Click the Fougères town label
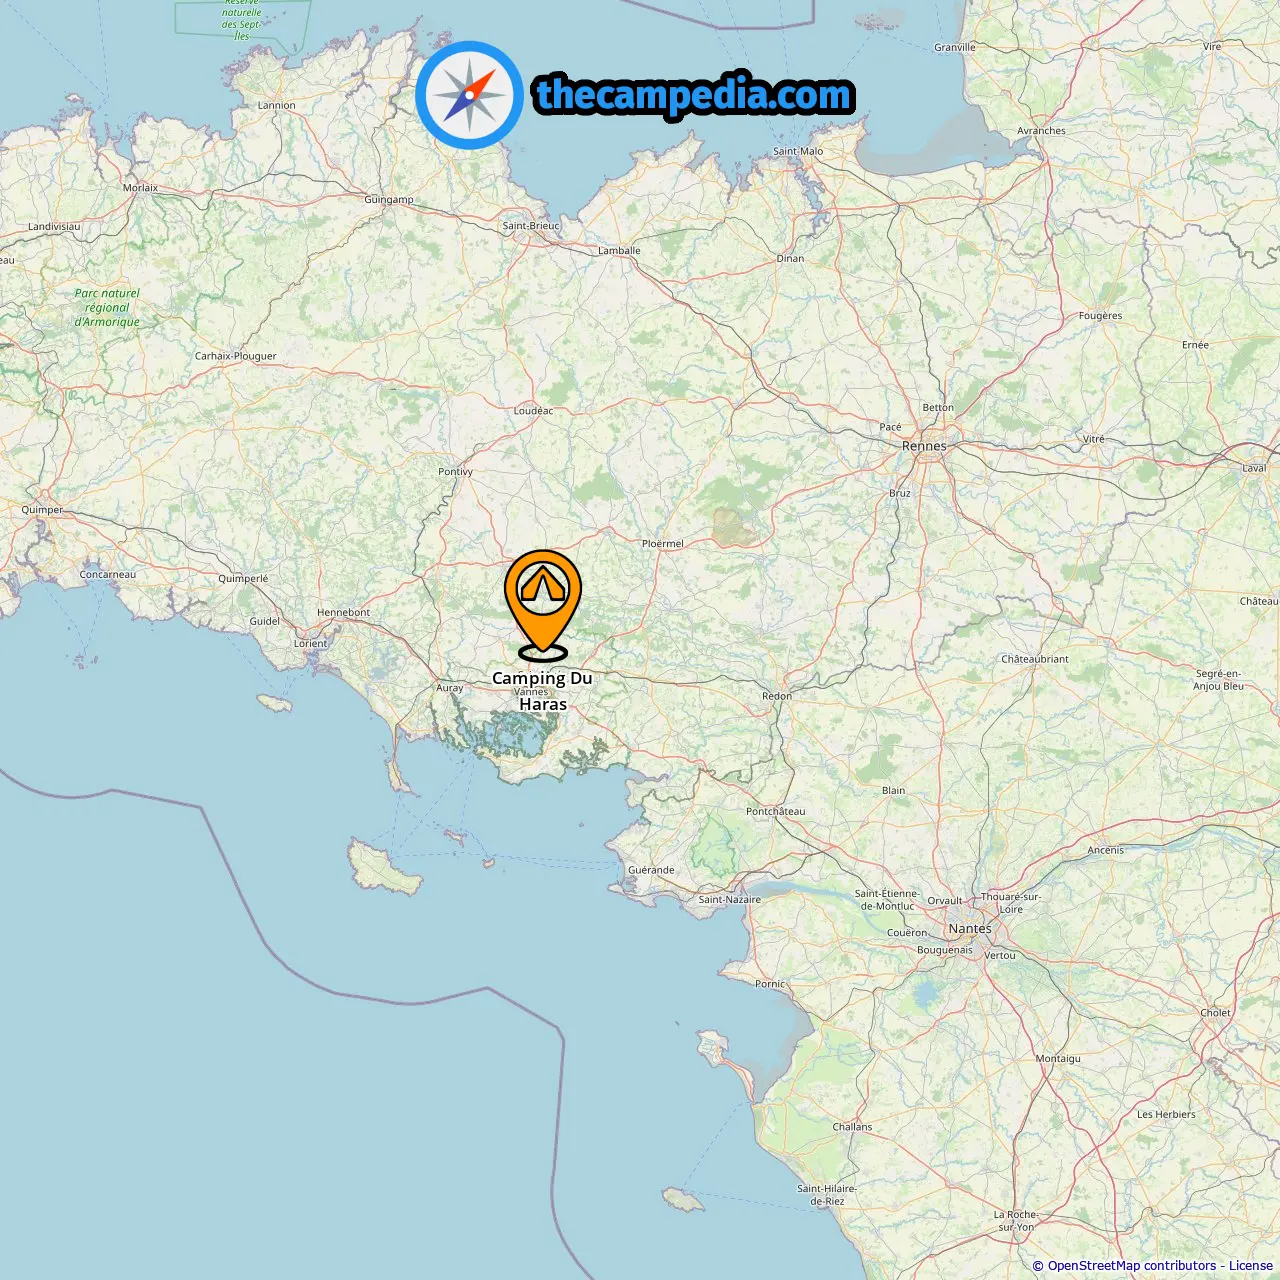Image resolution: width=1280 pixels, height=1280 pixels. tap(1100, 315)
